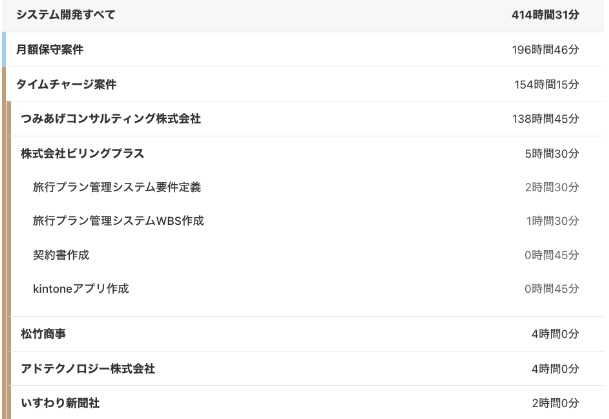Collapse the タイムチャージ案件 group

coord(305,84)
